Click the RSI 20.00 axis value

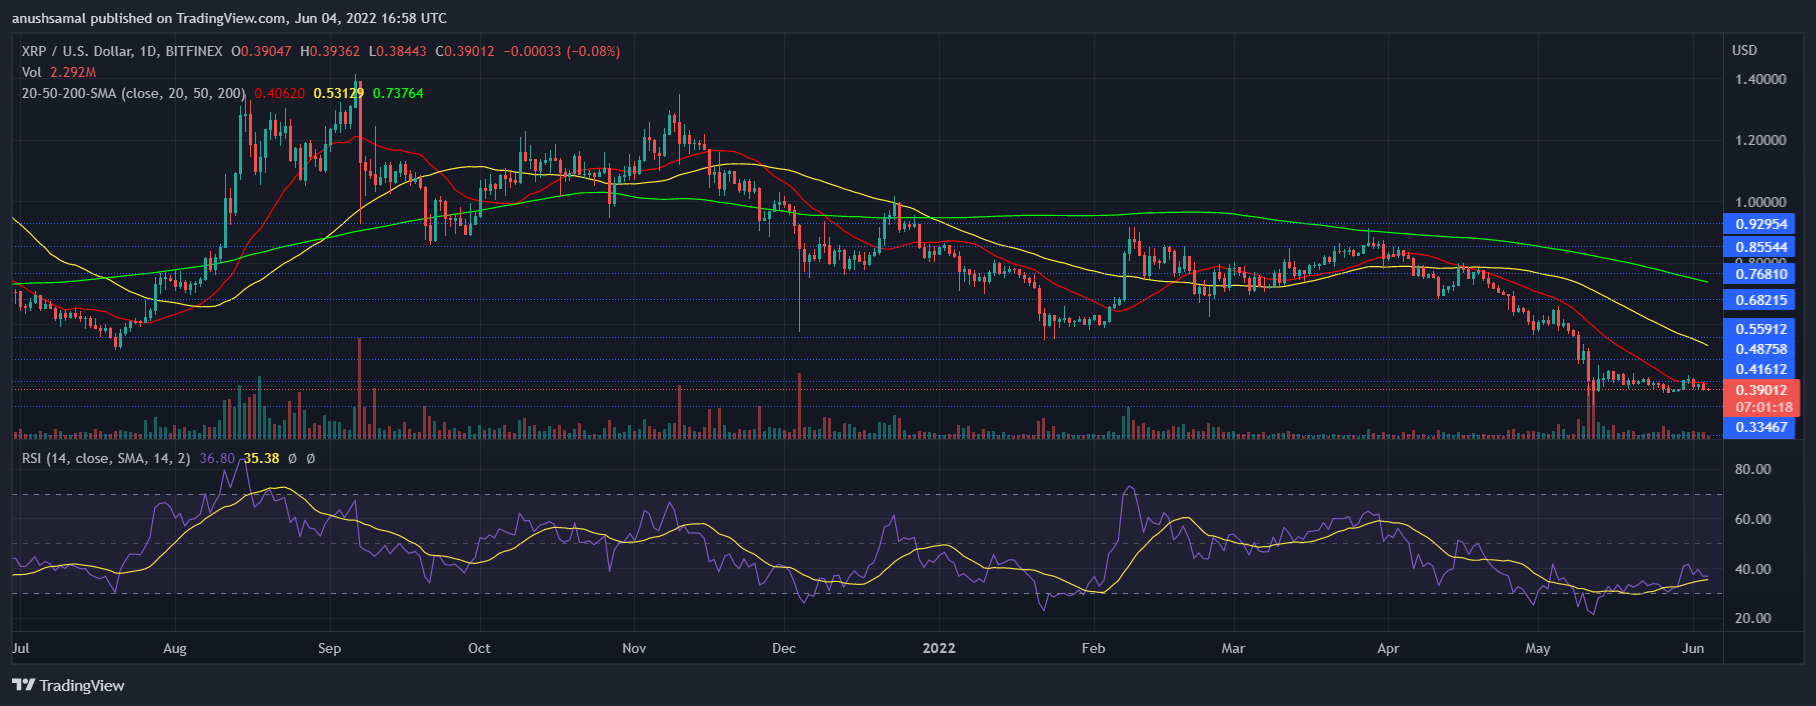(1752, 618)
